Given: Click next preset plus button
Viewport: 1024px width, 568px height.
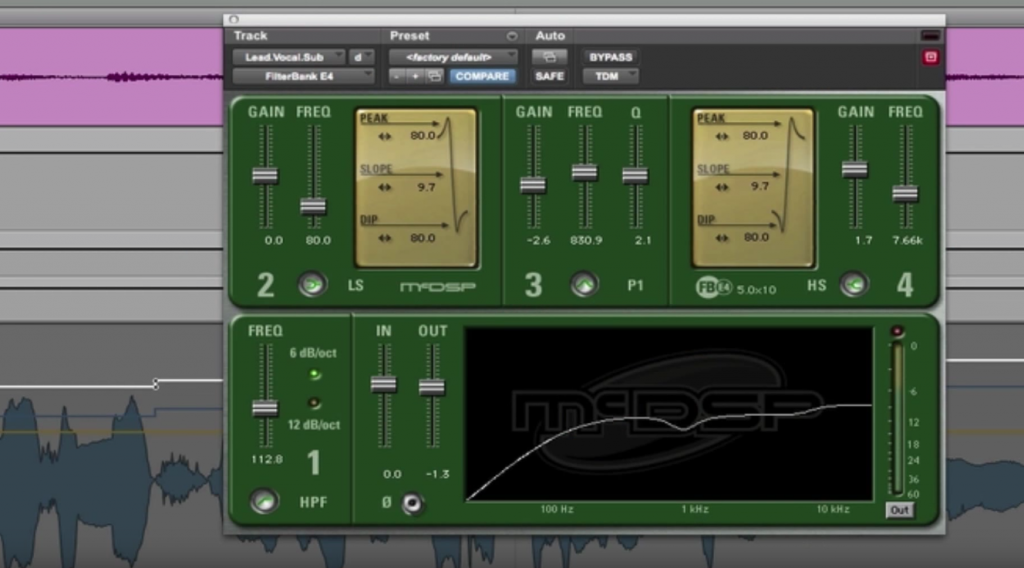Looking at the screenshot, I should [x=415, y=76].
